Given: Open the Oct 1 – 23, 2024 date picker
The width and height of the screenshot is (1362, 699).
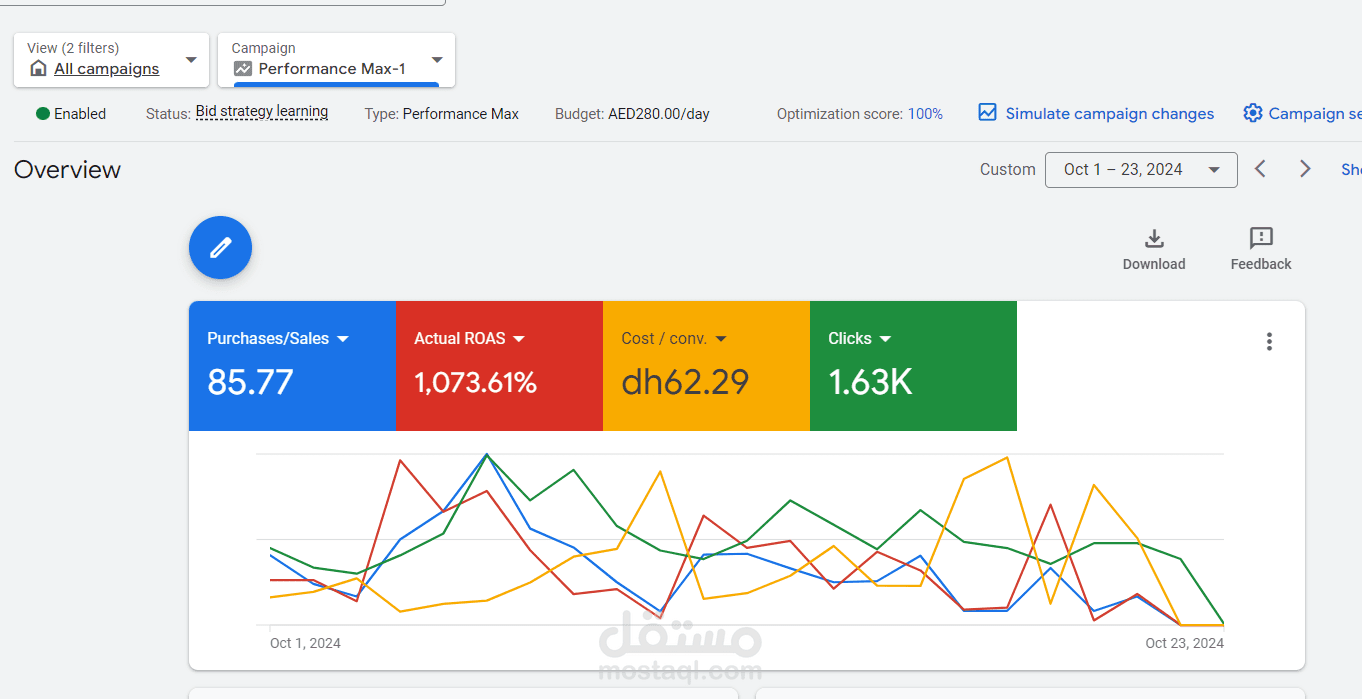Looking at the screenshot, I should (1141, 170).
